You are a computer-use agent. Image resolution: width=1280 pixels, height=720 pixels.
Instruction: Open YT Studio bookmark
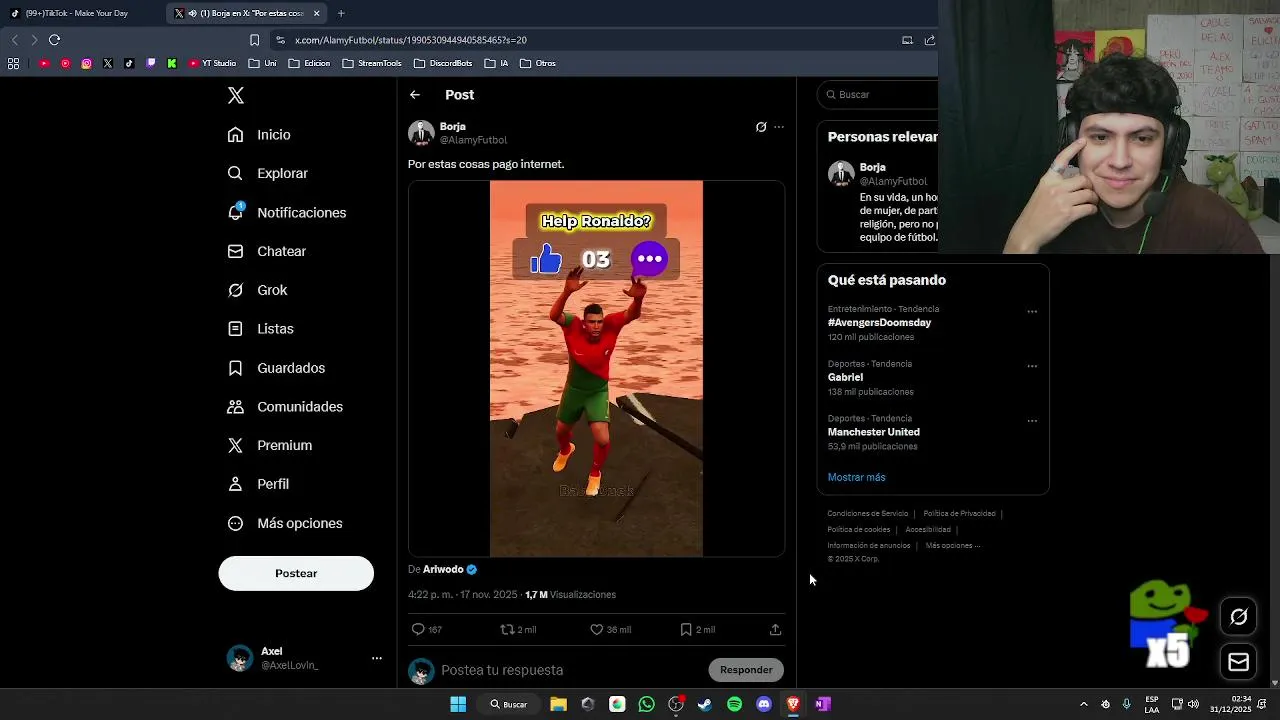tap(211, 63)
